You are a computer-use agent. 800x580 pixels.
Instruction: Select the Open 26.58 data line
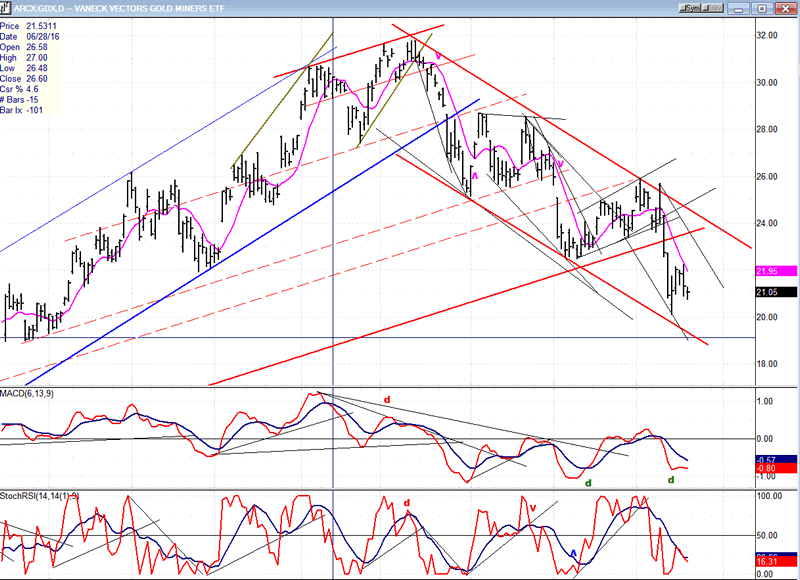tap(24, 47)
